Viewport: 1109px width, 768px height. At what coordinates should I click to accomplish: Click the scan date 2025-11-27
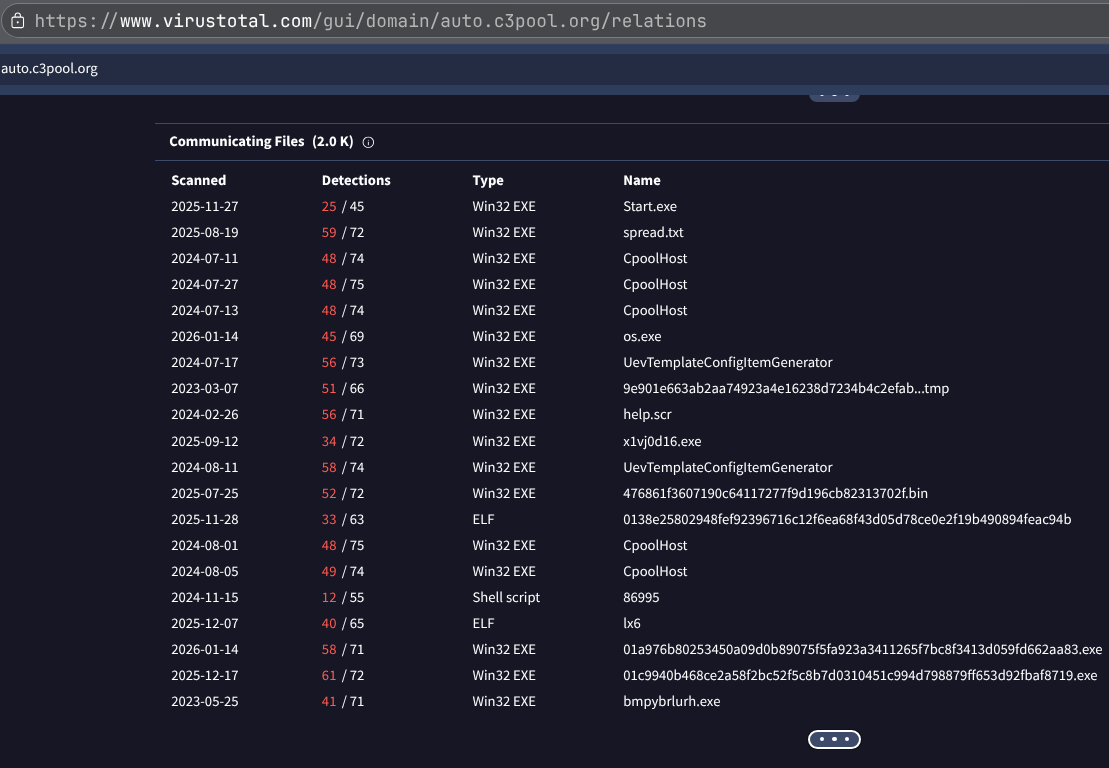pos(204,206)
